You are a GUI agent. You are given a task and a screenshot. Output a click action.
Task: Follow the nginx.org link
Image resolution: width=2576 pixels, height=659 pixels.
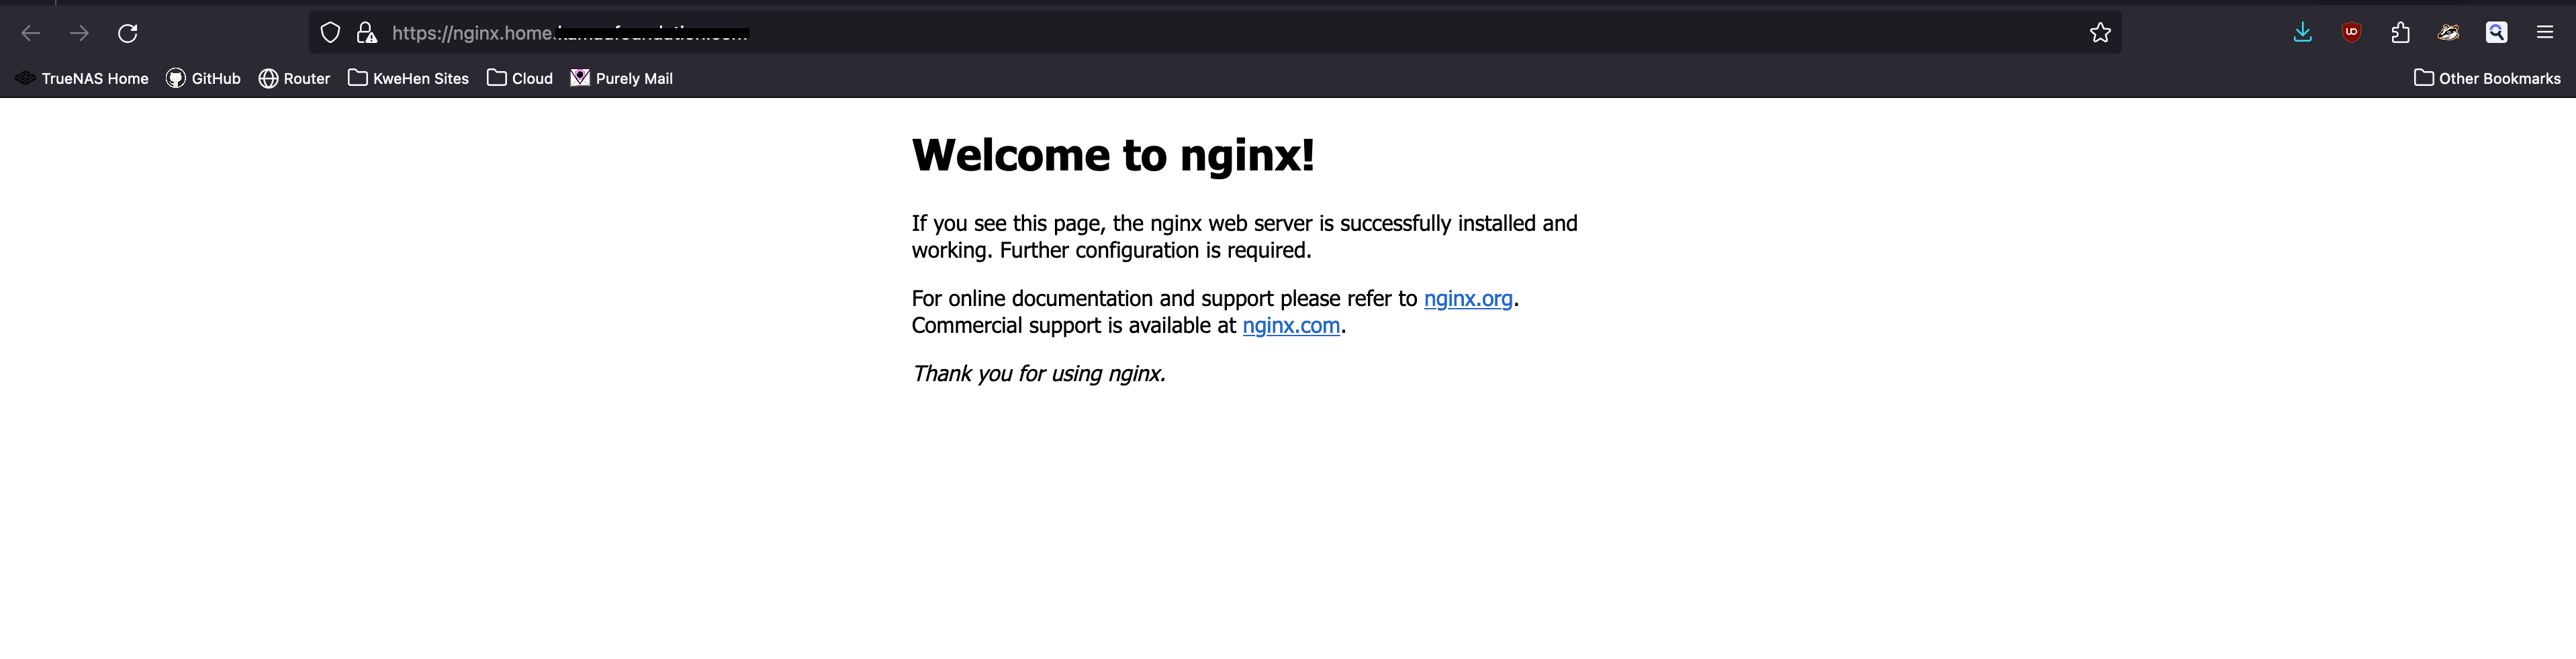pyautogui.click(x=1468, y=298)
